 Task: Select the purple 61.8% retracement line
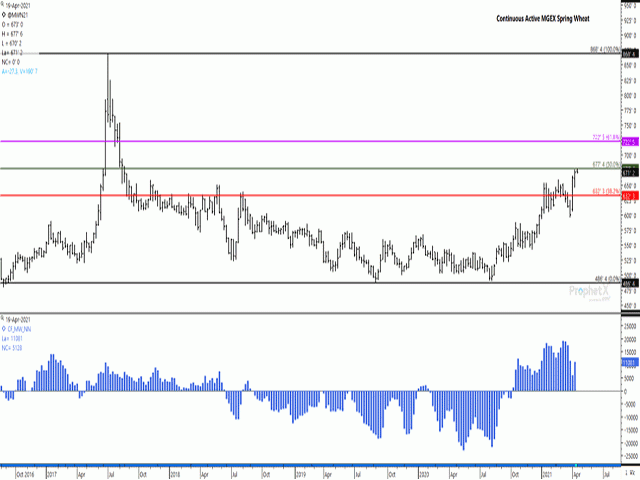300,141
